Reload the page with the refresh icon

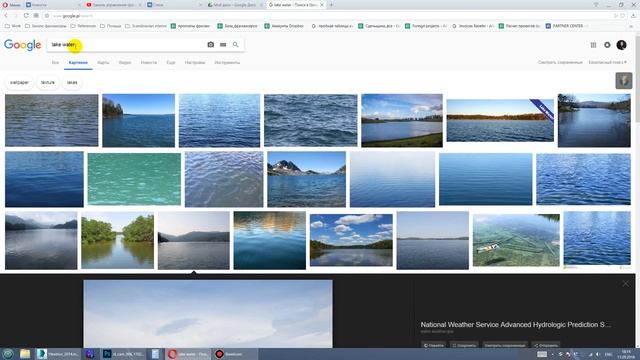(x=26, y=16)
